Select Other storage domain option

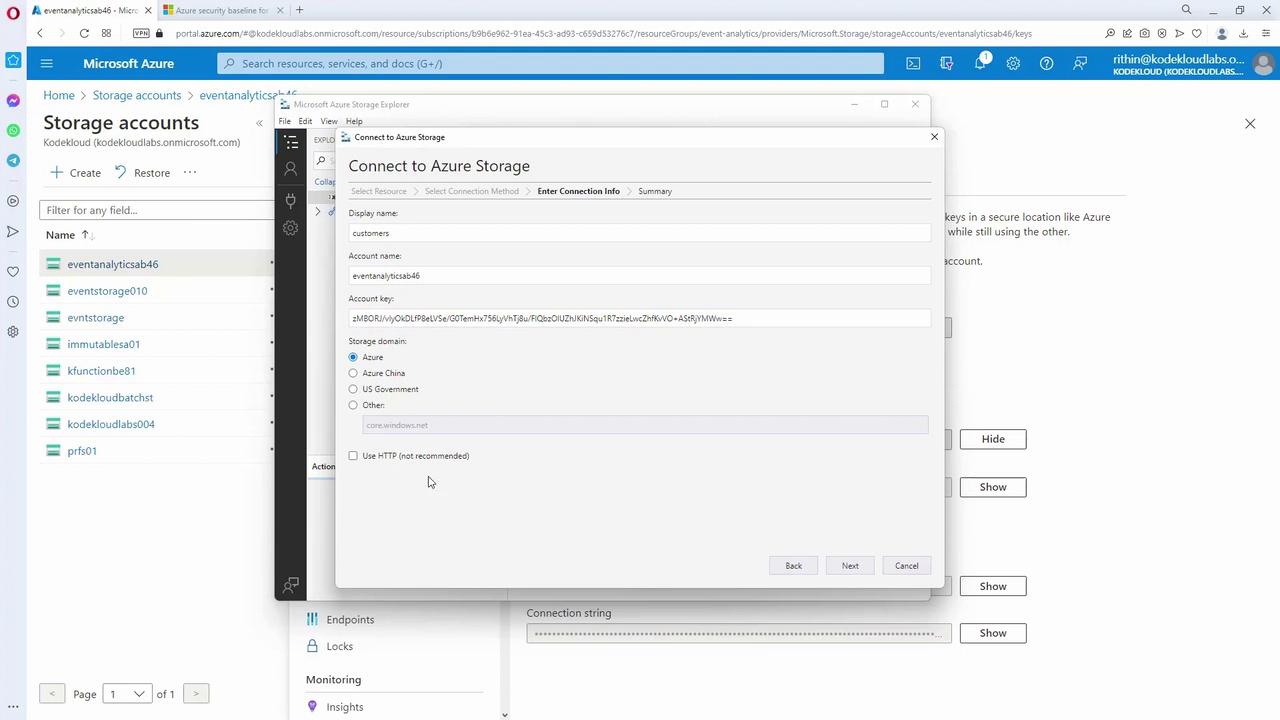point(353,405)
